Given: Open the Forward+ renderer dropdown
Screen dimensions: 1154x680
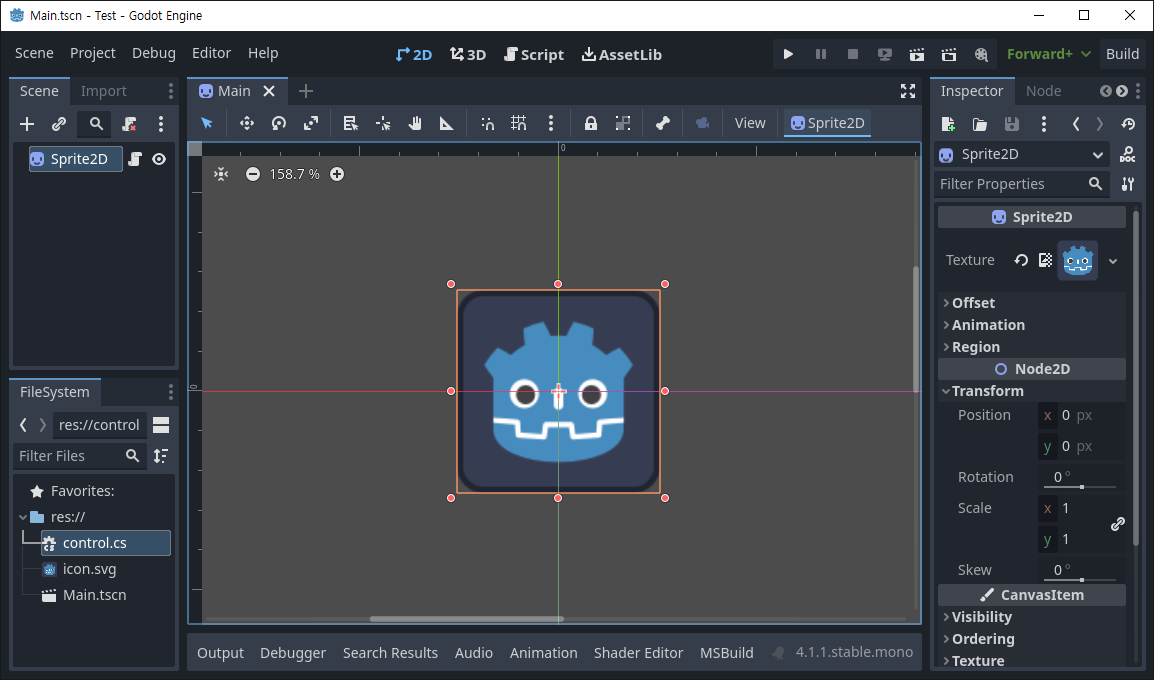Looking at the screenshot, I should click(x=1048, y=54).
